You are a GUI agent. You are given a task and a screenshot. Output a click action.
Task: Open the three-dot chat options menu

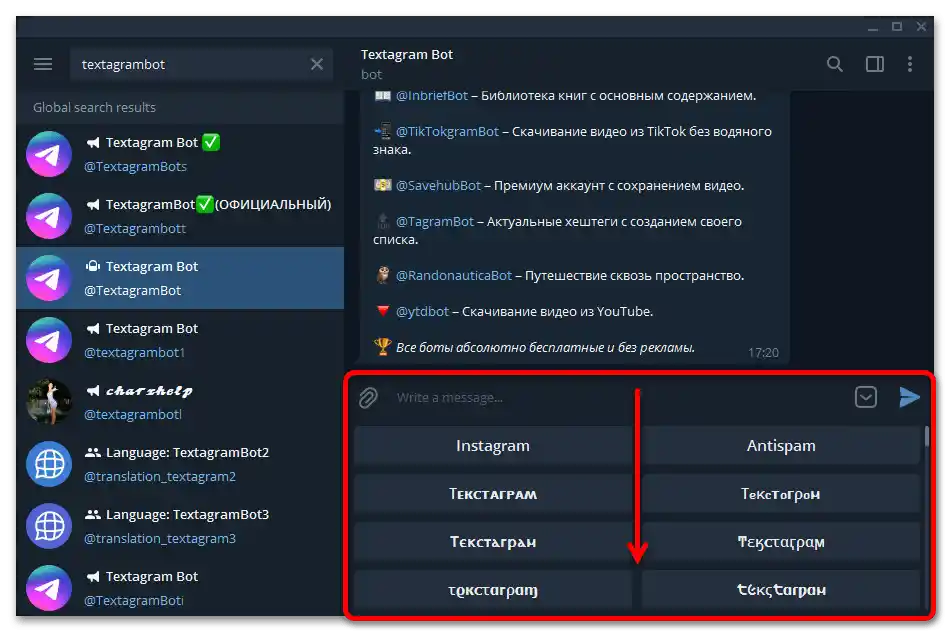(x=909, y=64)
